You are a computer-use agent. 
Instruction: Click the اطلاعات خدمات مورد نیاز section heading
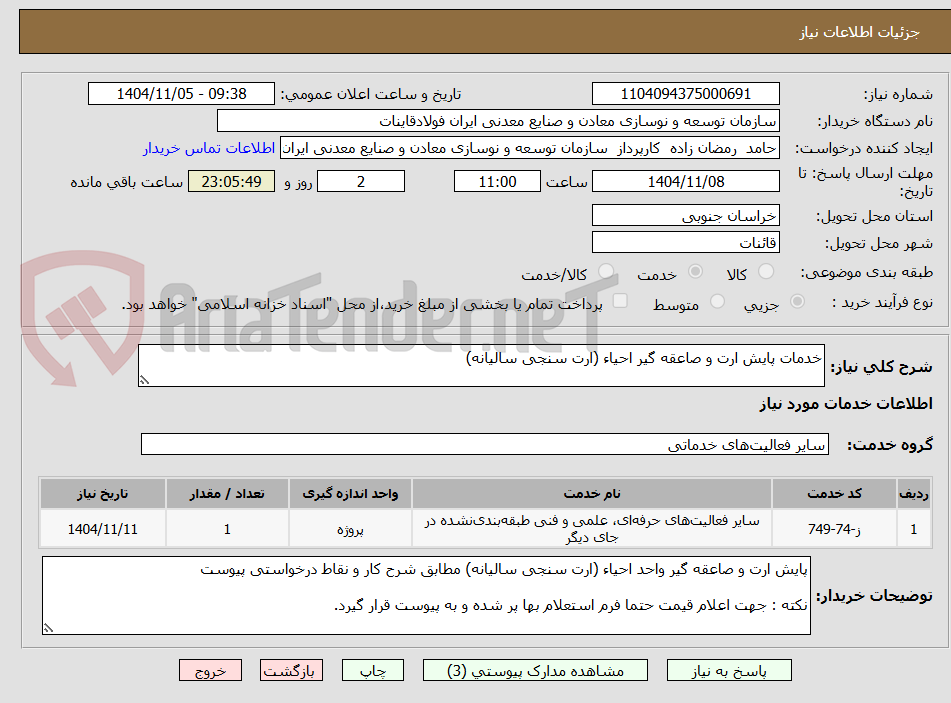(x=846, y=404)
